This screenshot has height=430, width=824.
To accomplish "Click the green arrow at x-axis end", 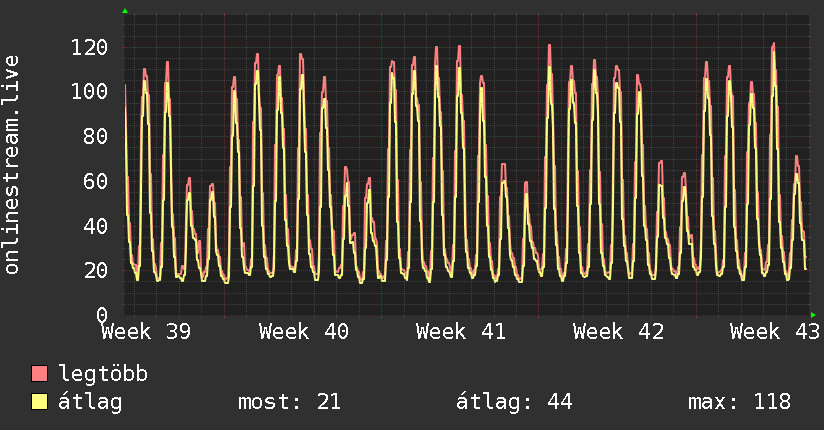I will pyautogui.click(x=813, y=315).
